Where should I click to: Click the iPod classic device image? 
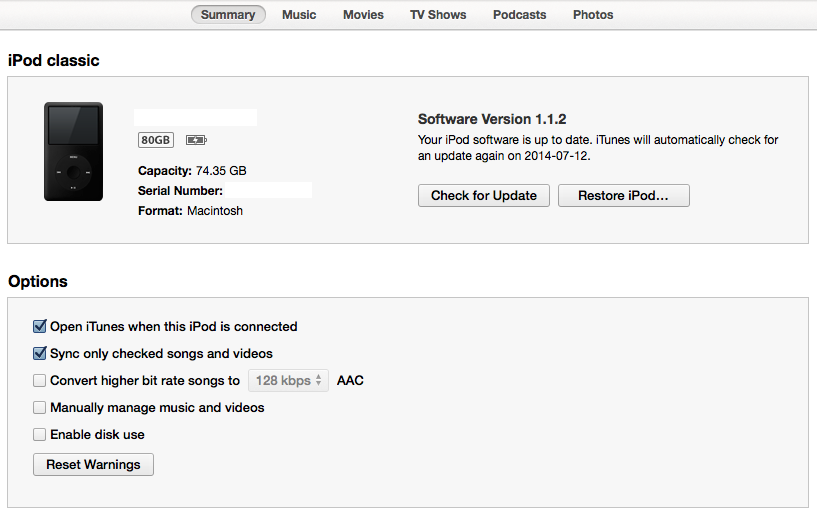[73, 152]
